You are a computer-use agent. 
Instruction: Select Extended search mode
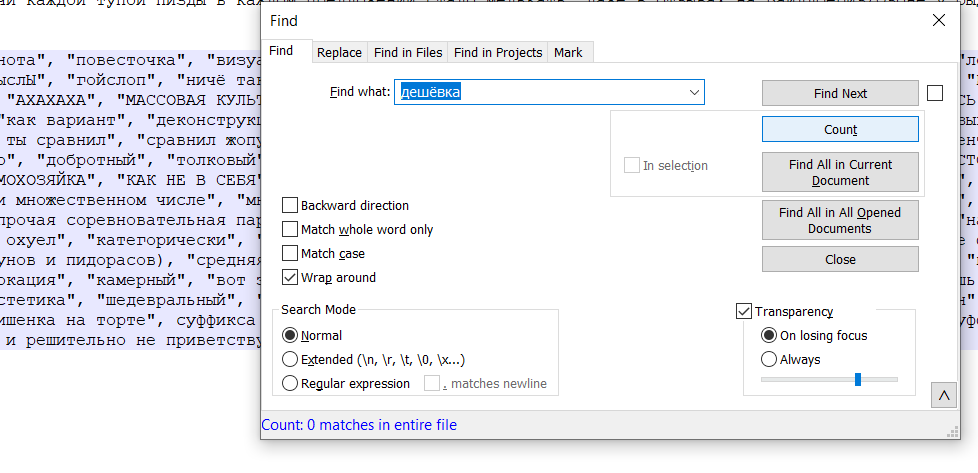(x=290, y=360)
